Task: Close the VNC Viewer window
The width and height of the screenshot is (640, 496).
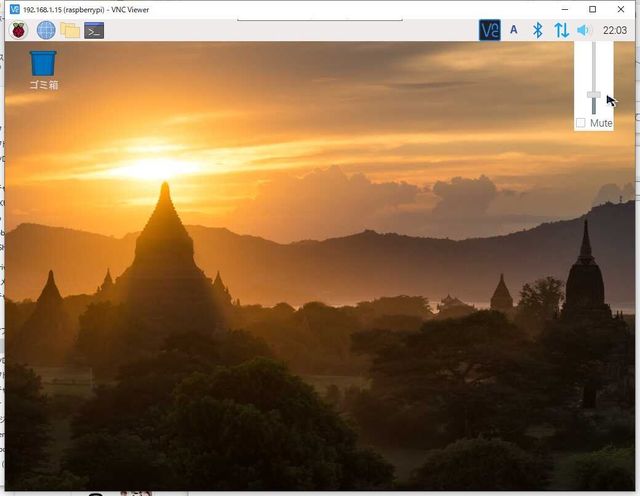Action: [621, 9]
